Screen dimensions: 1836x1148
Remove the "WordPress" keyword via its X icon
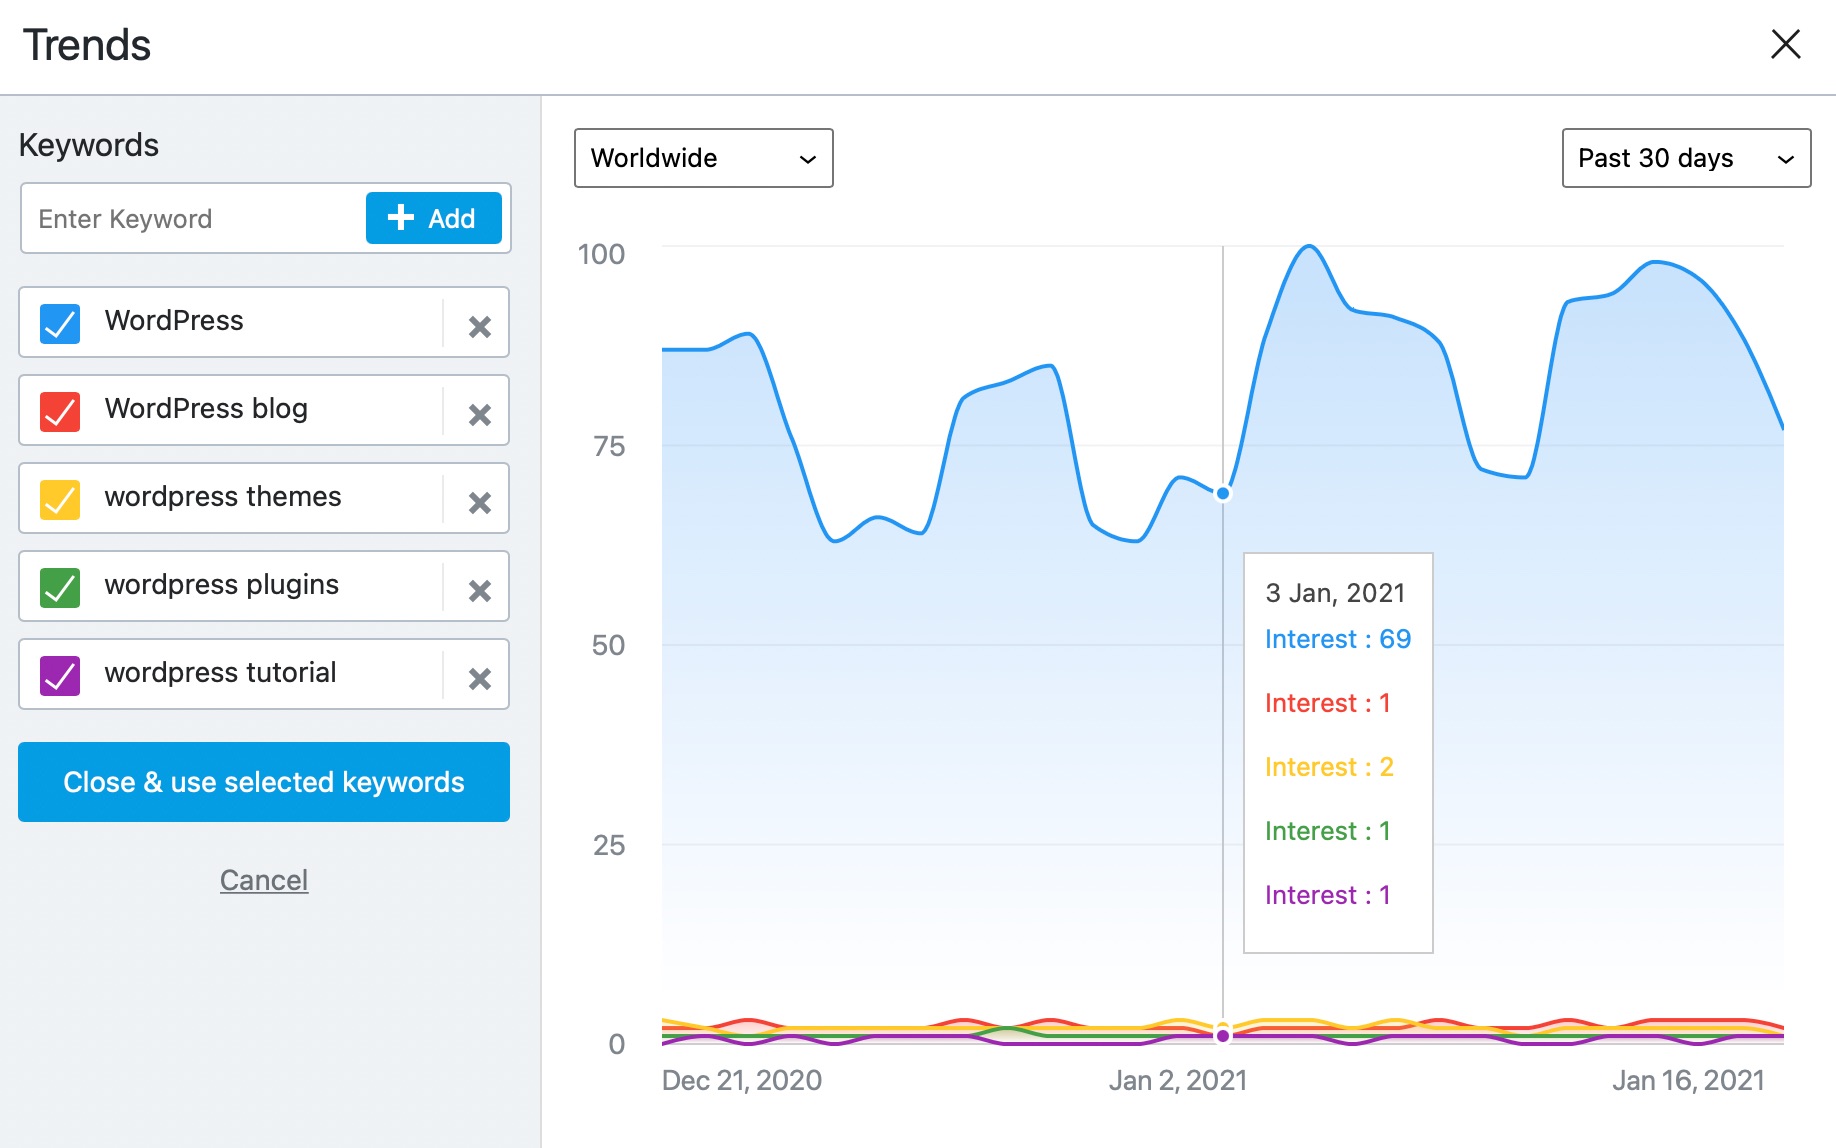[x=479, y=327]
